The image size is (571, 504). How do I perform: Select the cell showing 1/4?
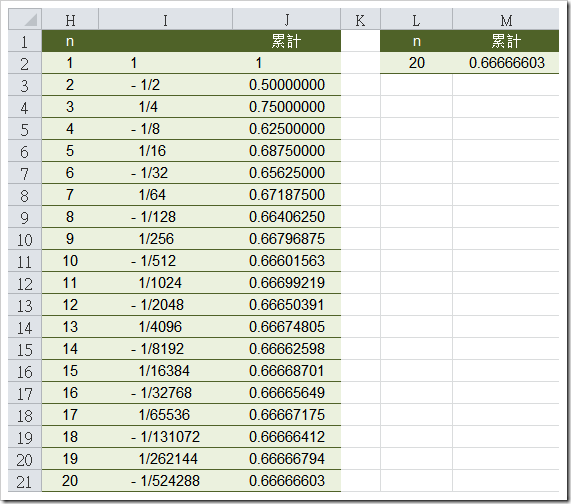click(165, 107)
